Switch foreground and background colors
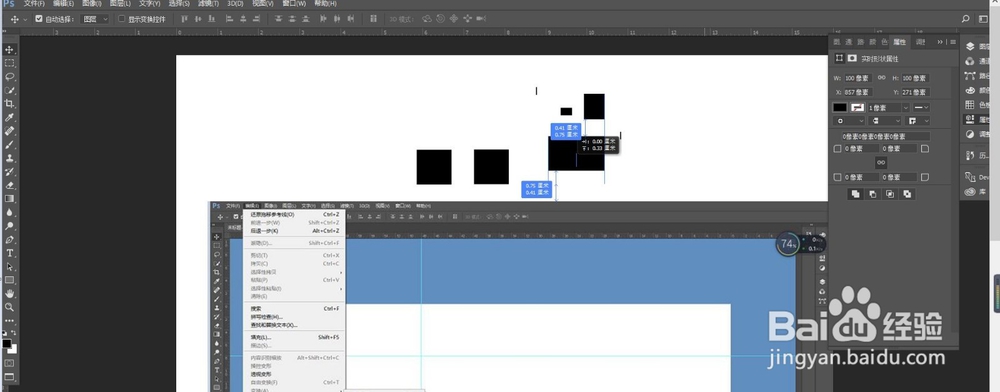Viewport: 1000px width, 392px height. click(13, 333)
